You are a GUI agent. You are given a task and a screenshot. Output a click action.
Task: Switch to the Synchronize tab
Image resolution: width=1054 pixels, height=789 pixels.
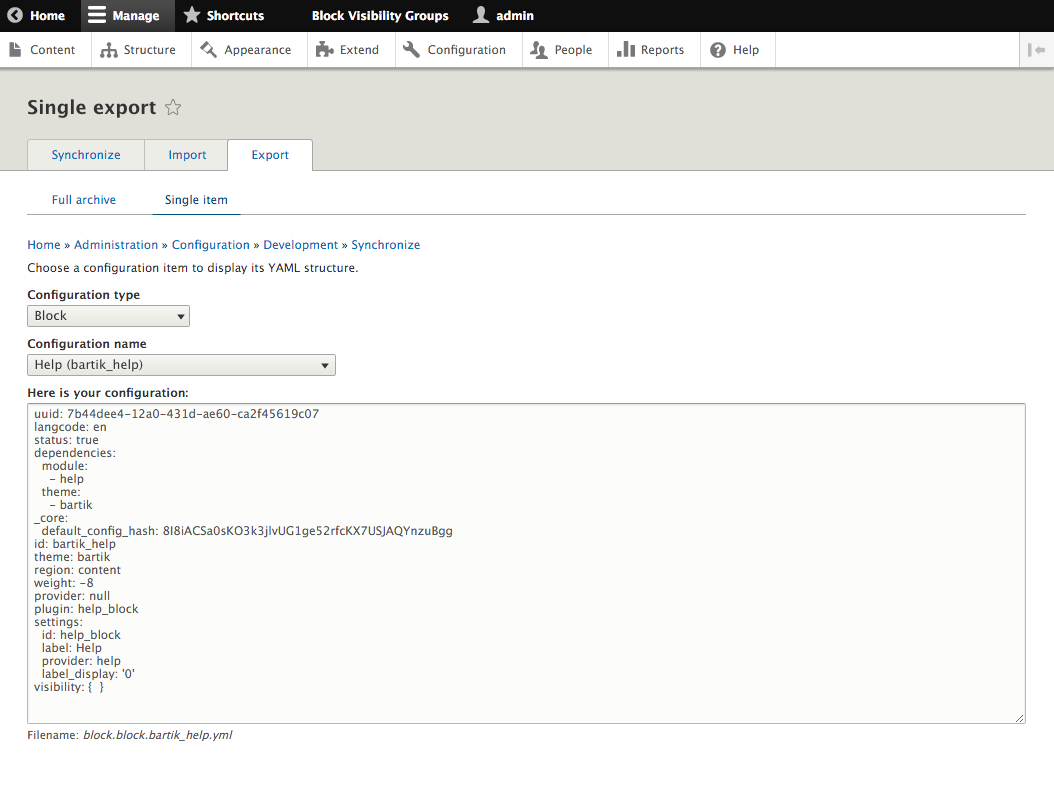pos(86,155)
